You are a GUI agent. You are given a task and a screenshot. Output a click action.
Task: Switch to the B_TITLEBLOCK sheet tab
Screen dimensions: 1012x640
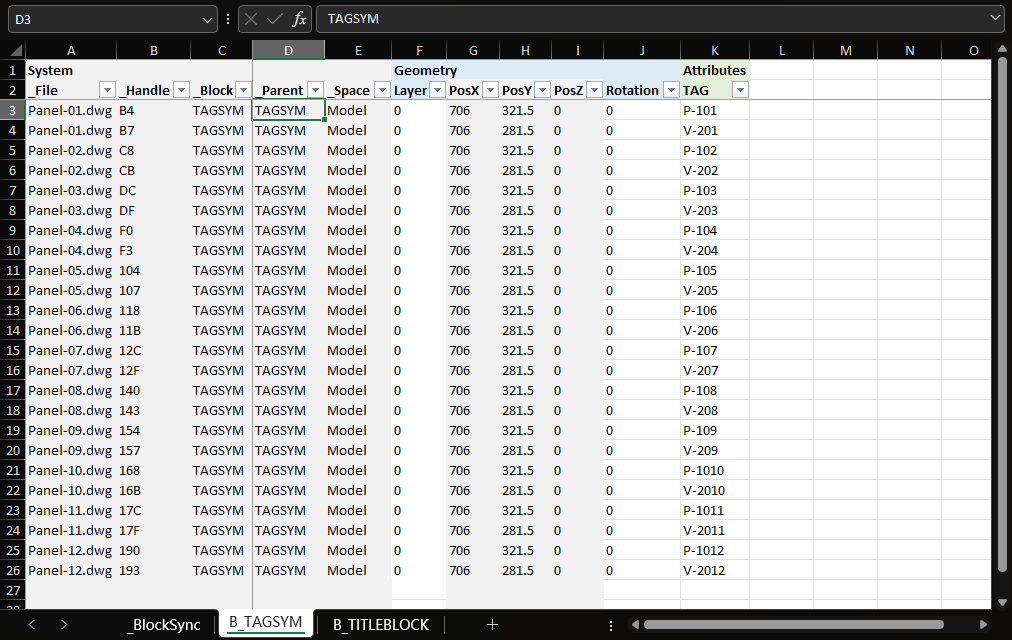click(381, 625)
